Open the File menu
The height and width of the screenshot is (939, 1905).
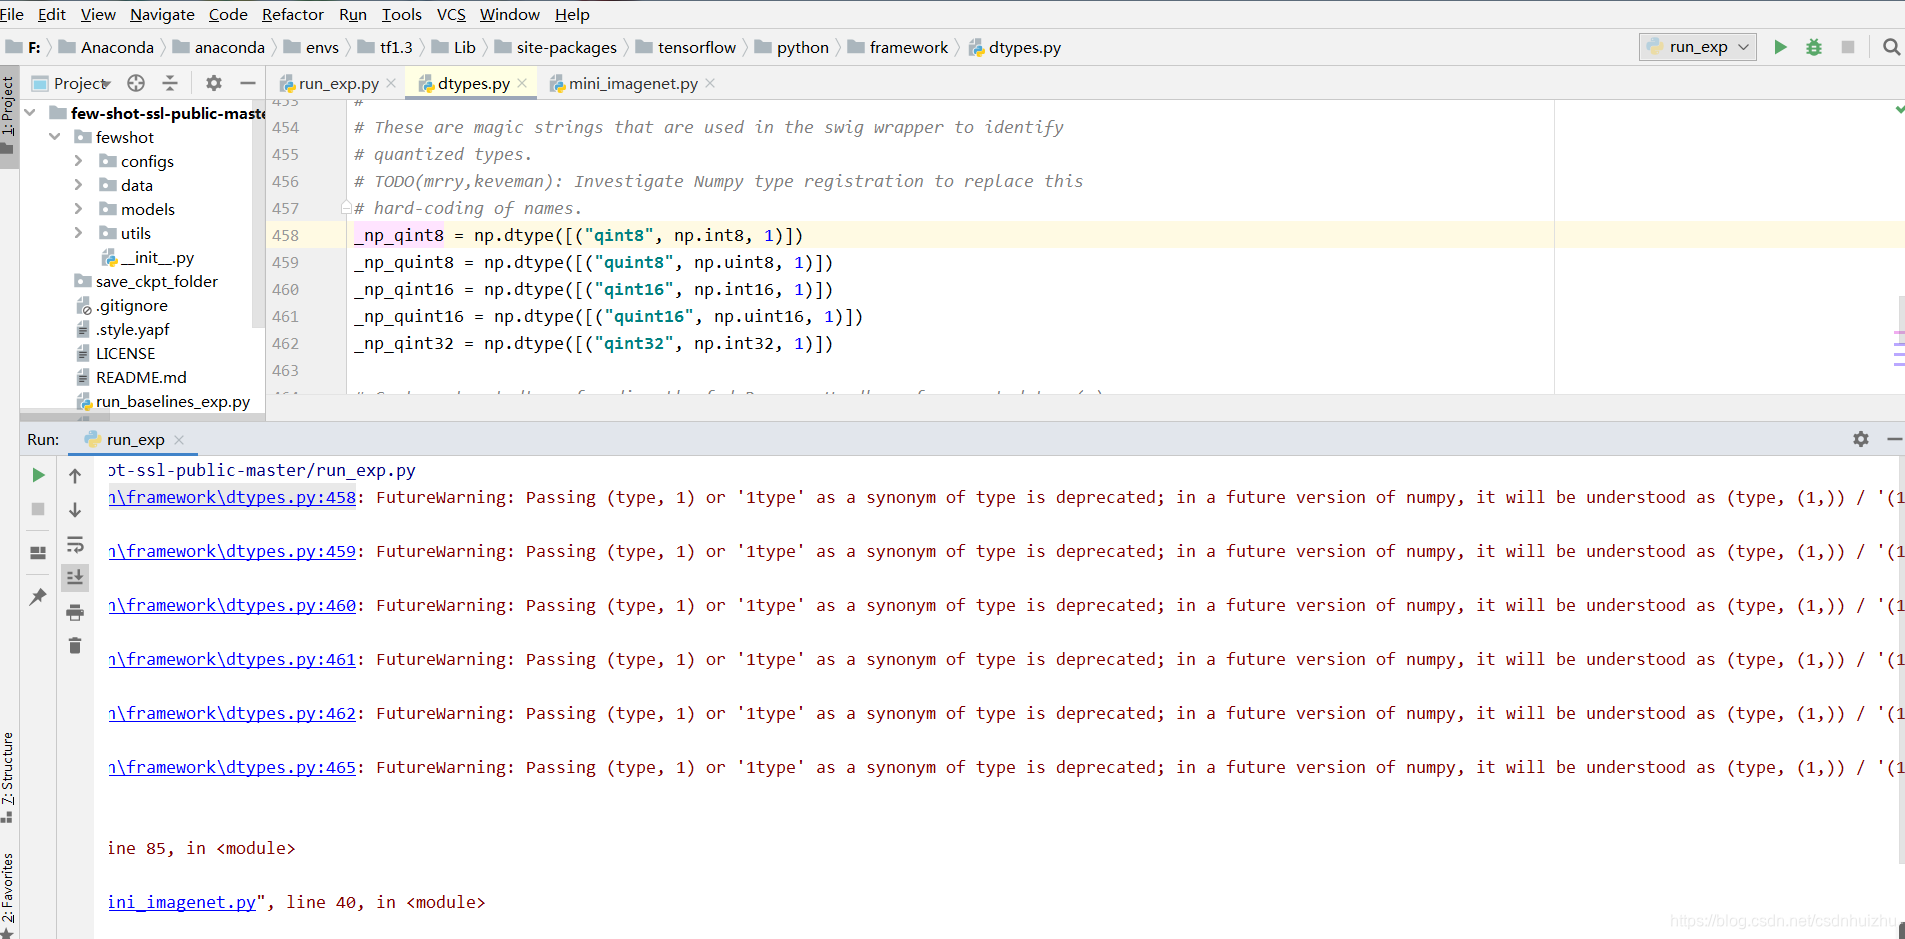[12, 14]
